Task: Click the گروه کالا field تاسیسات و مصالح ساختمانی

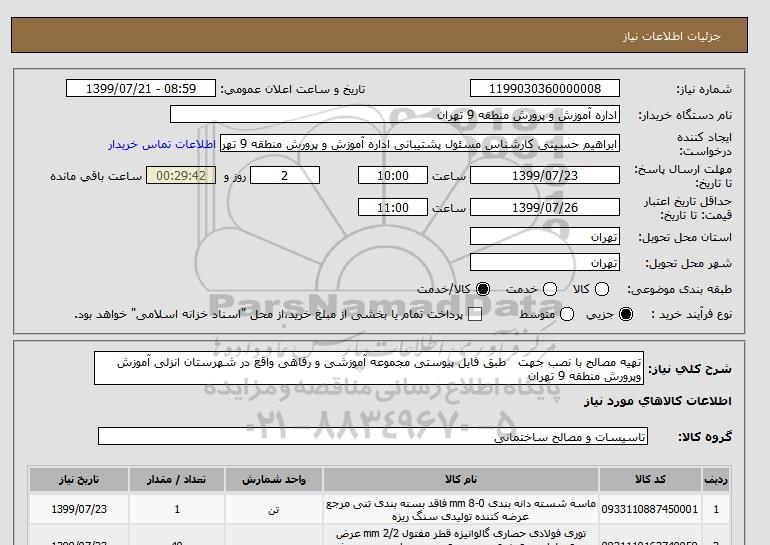Action: (x=373, y=436)
